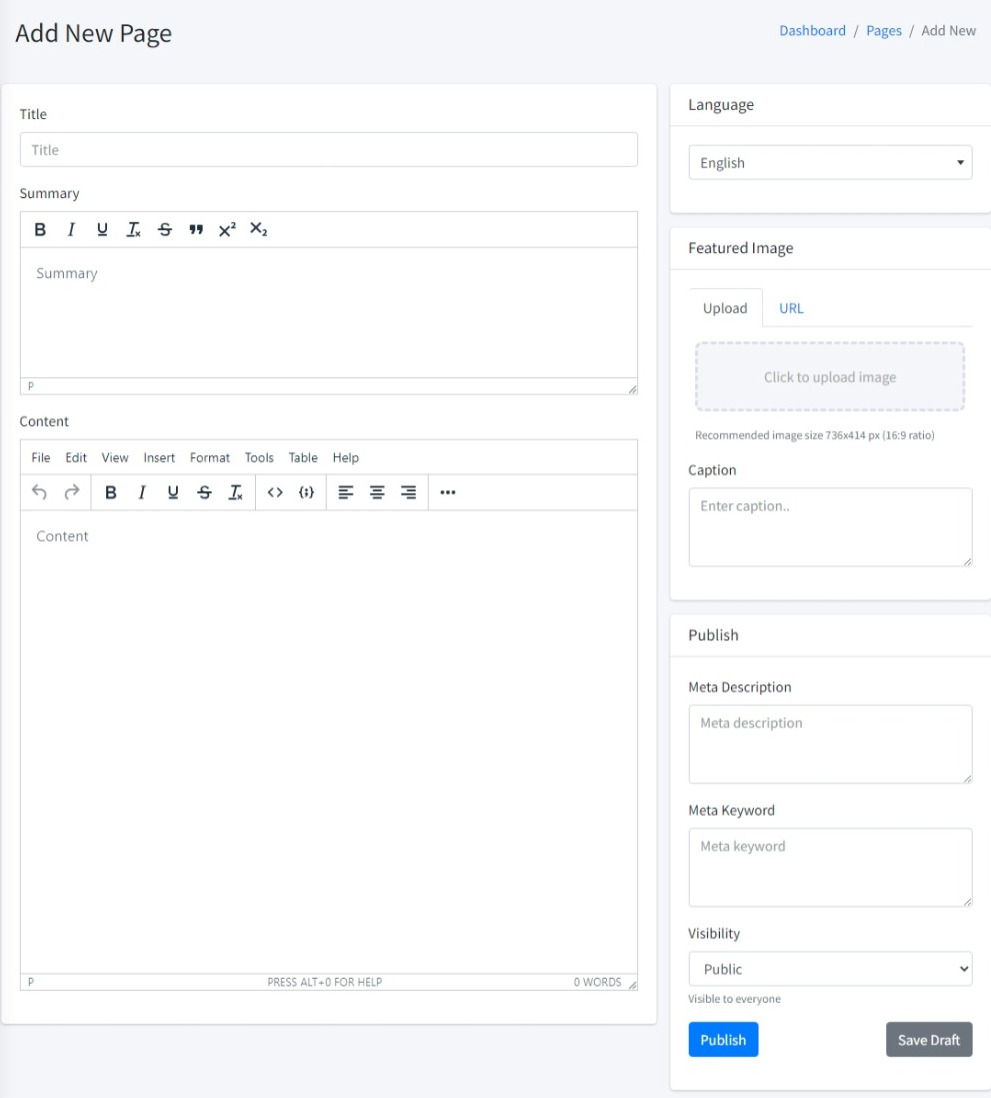The image size is (991, 1098).
Task: Insert code sample with curly braces icon
Action: (x=307, y=492)
